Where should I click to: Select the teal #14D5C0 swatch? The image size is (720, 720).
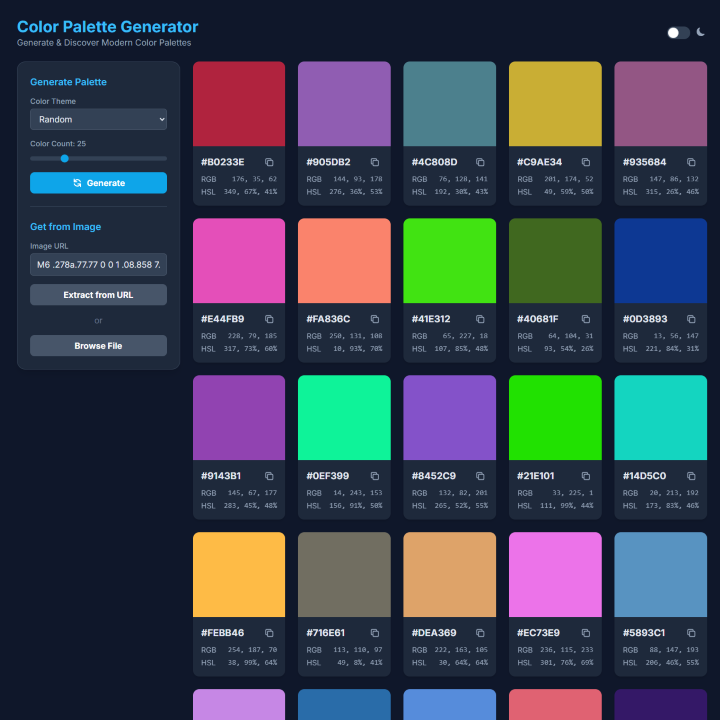pyautogui.click(x=660, y=418)
